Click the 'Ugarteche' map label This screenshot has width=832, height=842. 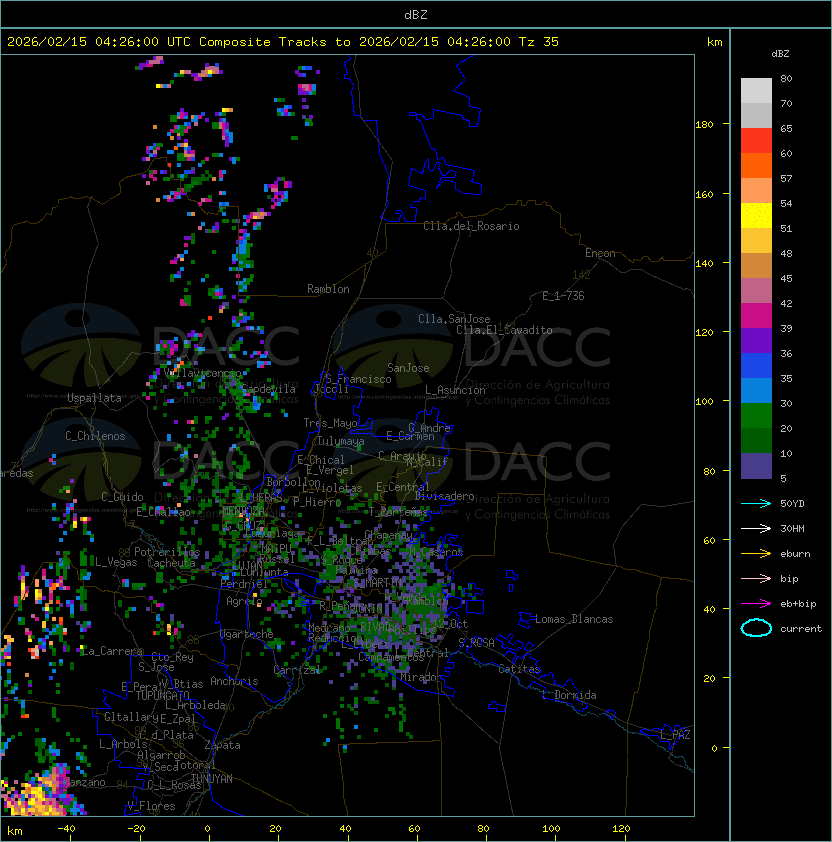[247, 634]
